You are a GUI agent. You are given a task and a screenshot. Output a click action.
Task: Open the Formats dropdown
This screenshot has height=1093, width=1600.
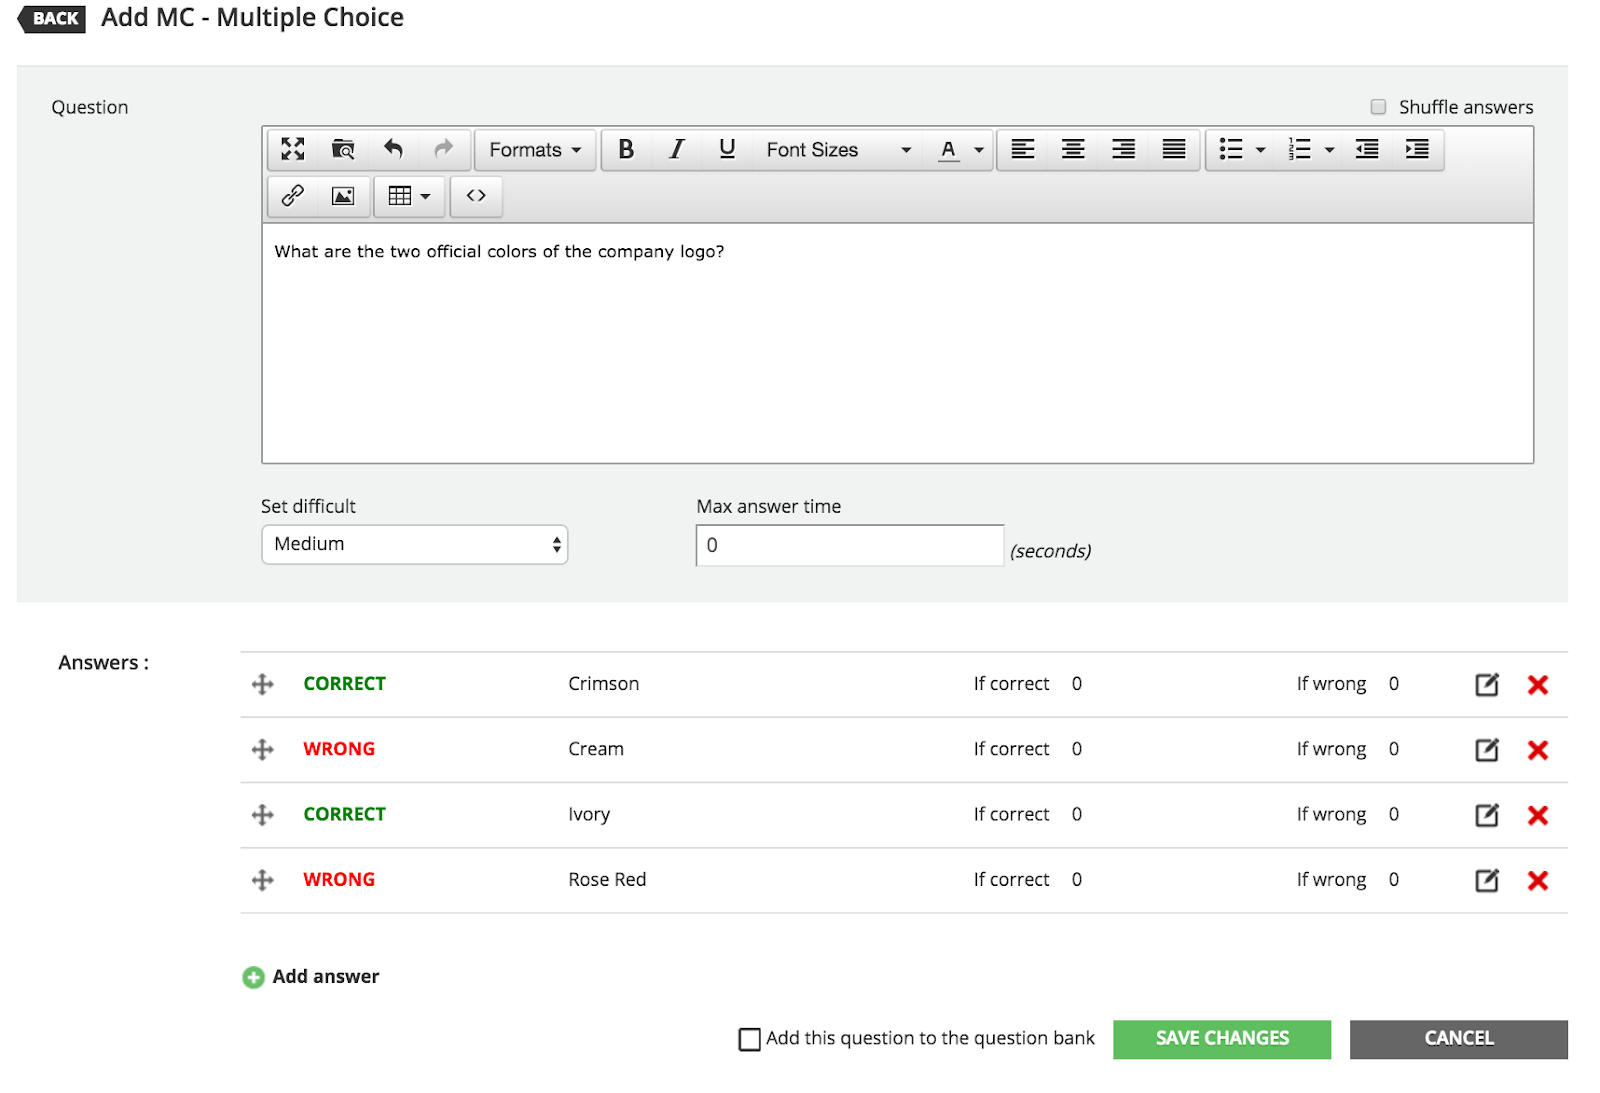tap(535, 149)
